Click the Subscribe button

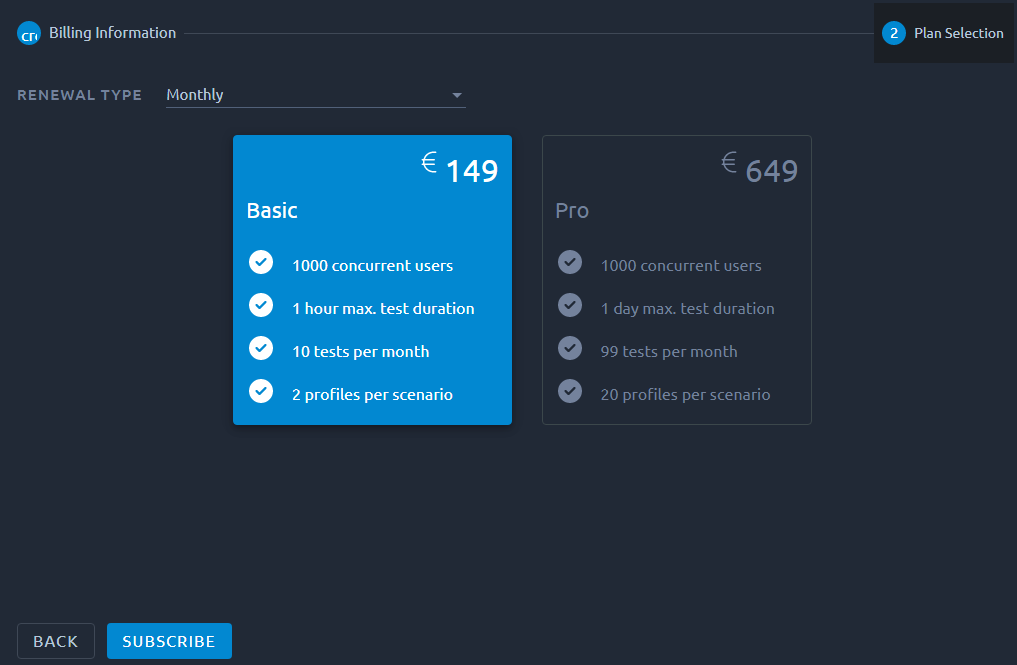(x=169, y=641)
